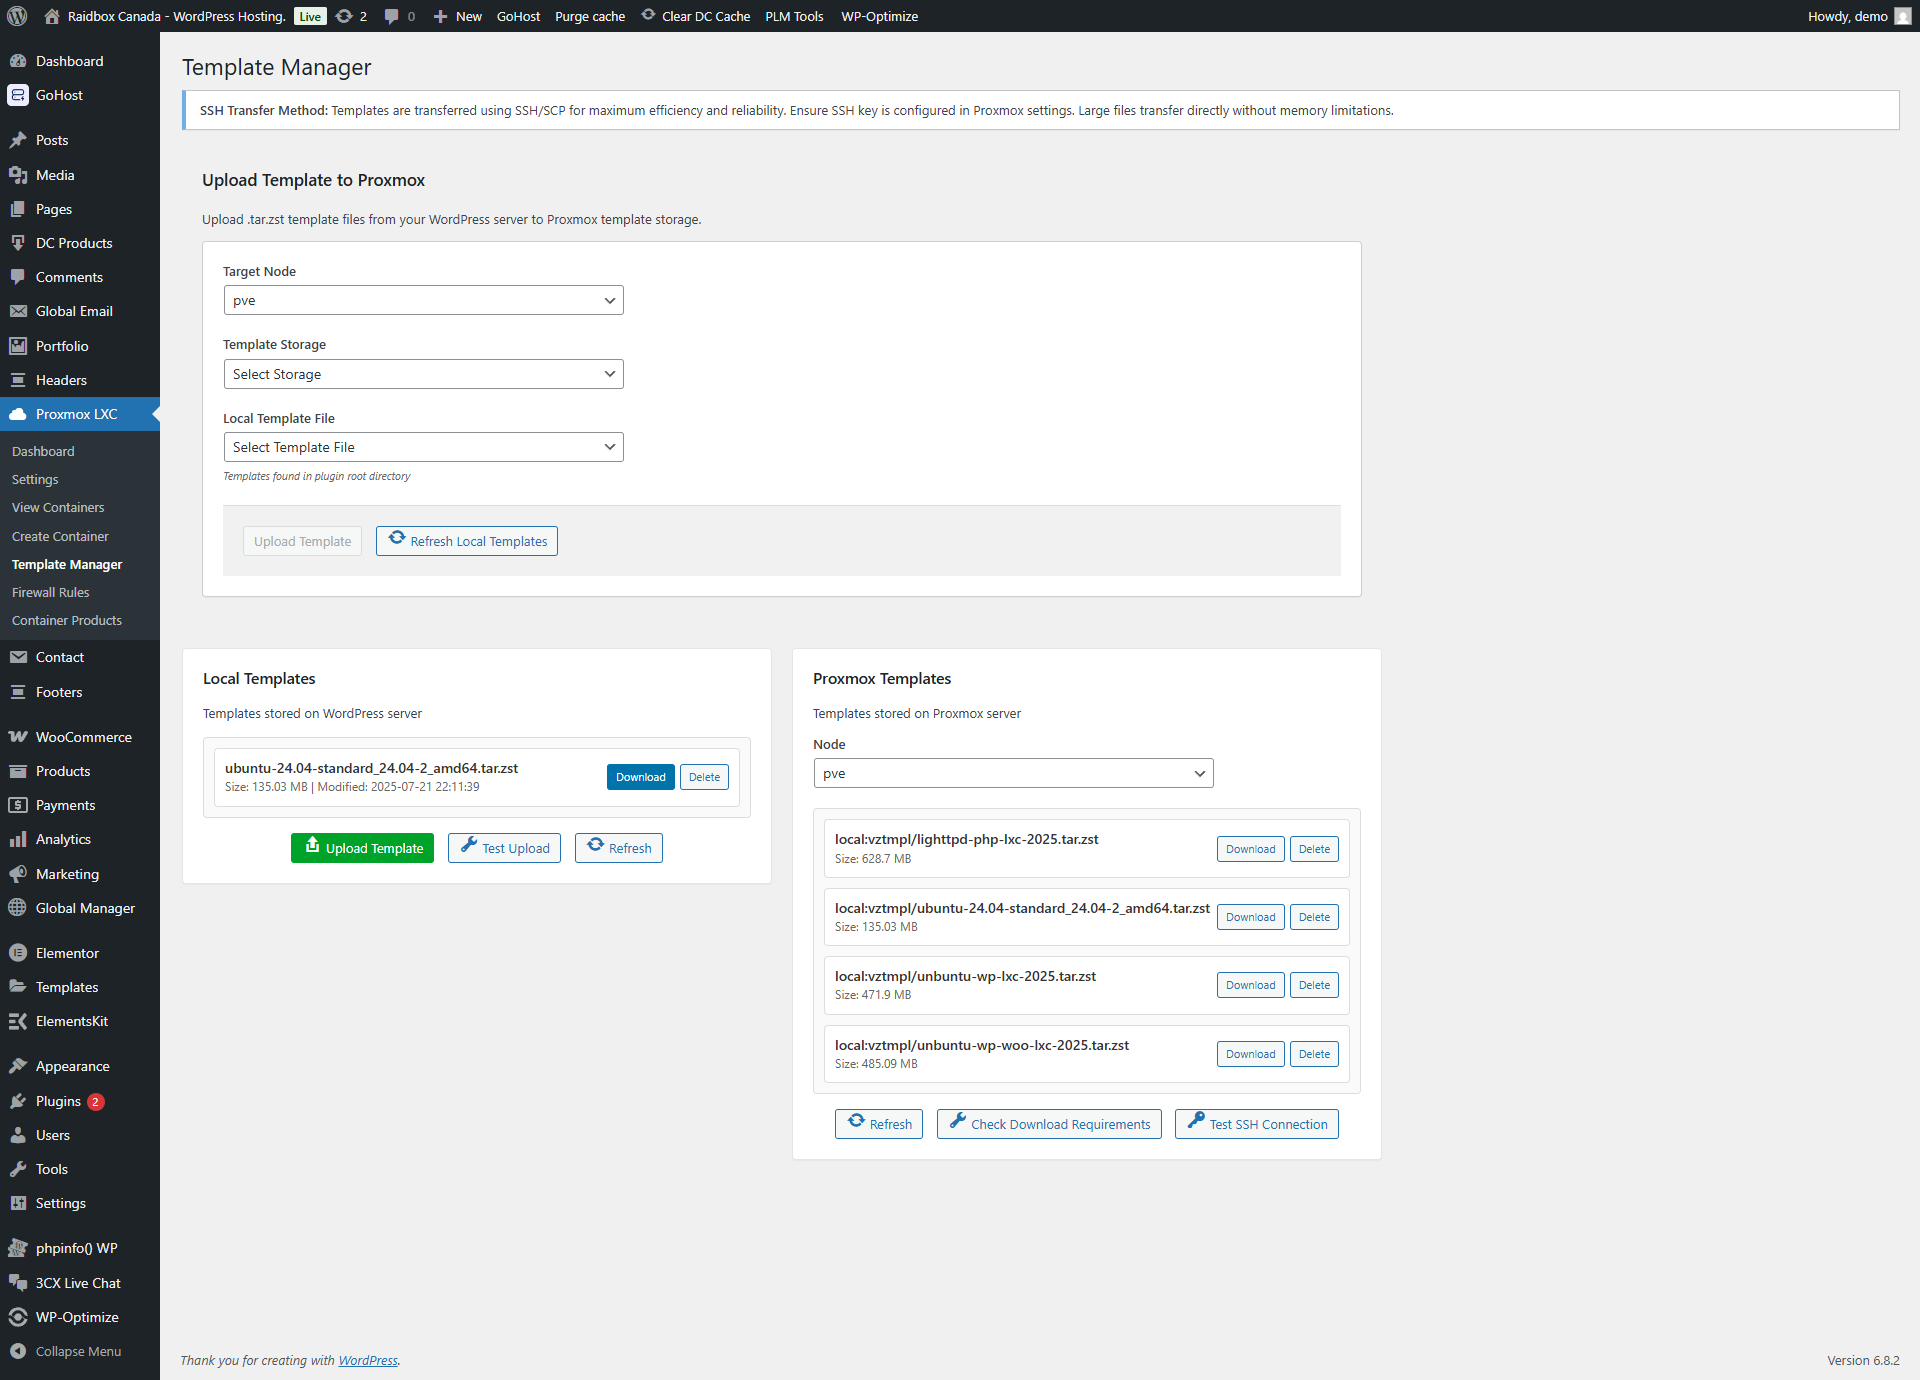Go to Create Container submenu
1920x1380 pixels.
(60, 536)
